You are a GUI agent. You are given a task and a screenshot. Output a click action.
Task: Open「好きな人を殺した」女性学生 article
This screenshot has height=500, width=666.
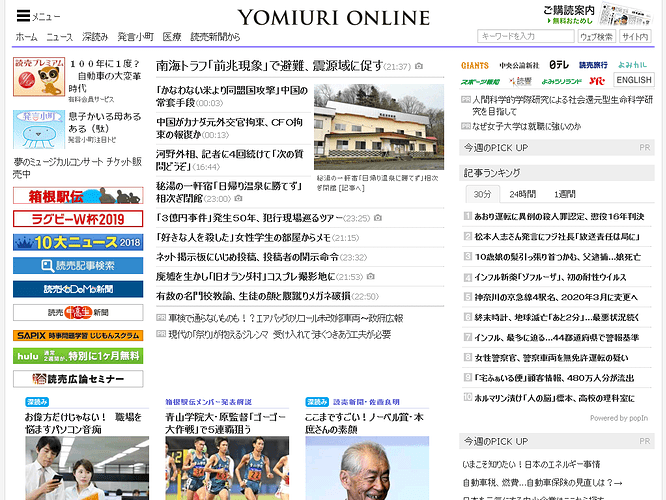click(243, 237)
